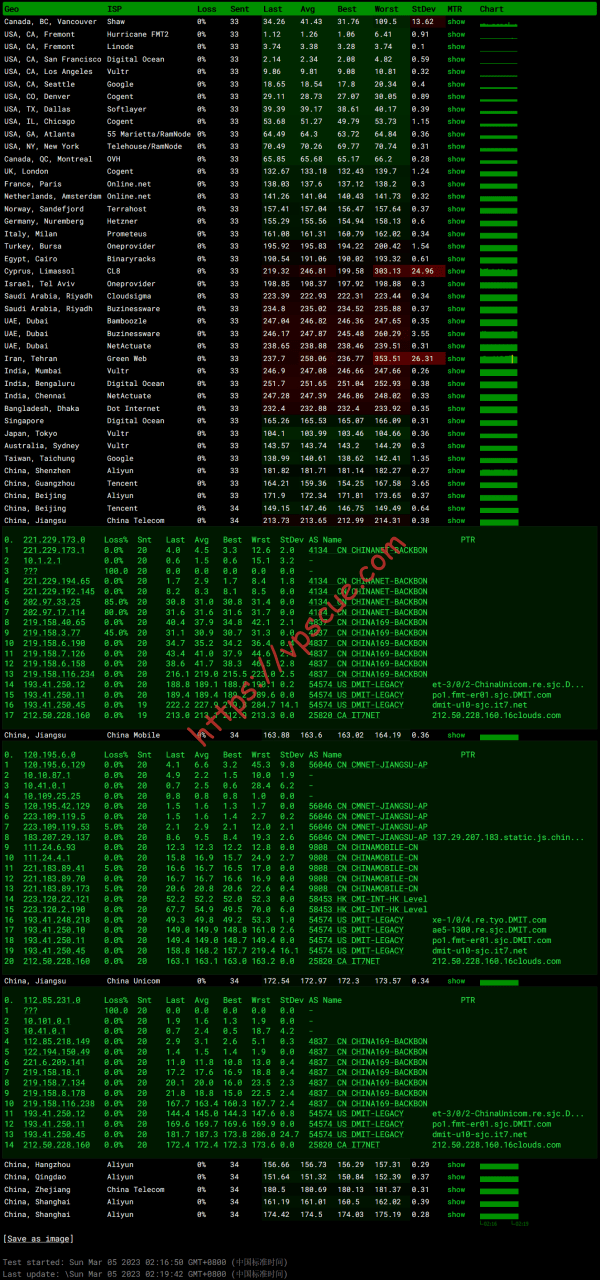This screenshot has height=1280, width=600.
Task: Click the Chart column header
Action: coord(492,8)
